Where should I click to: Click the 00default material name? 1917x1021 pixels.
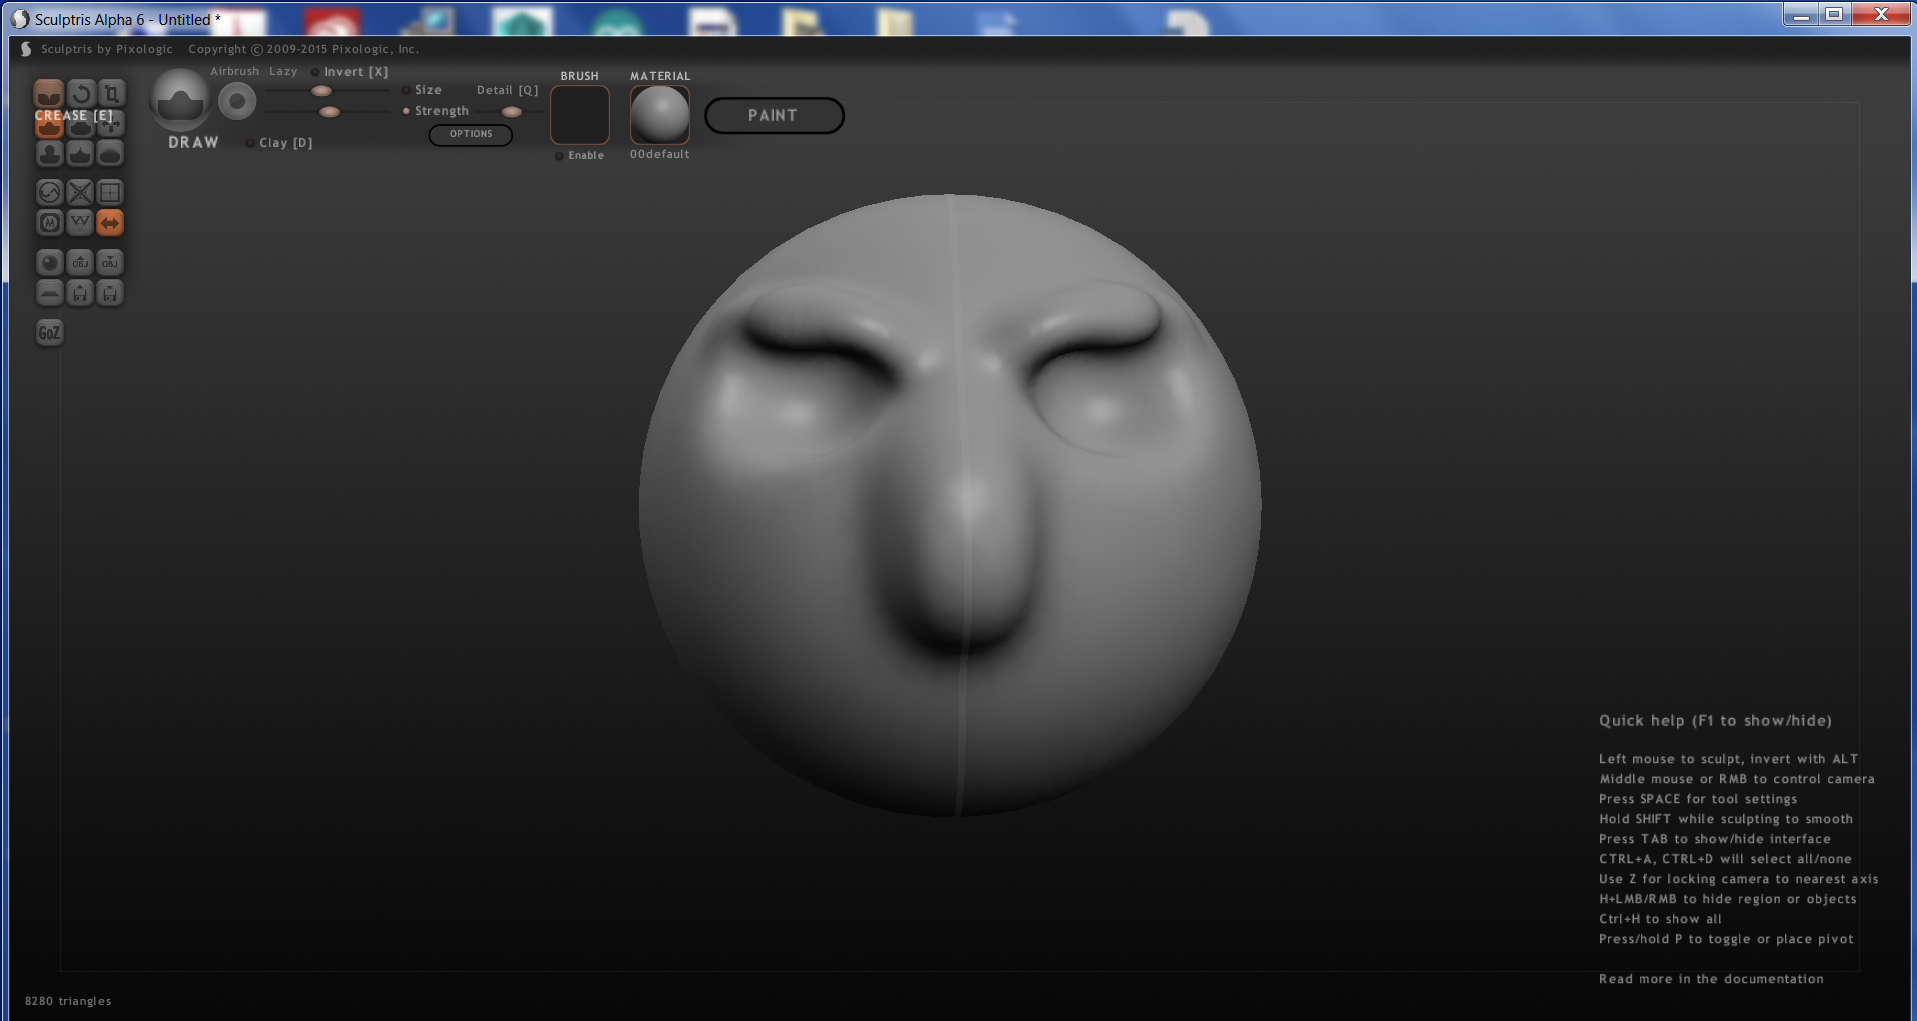[659, 155]
